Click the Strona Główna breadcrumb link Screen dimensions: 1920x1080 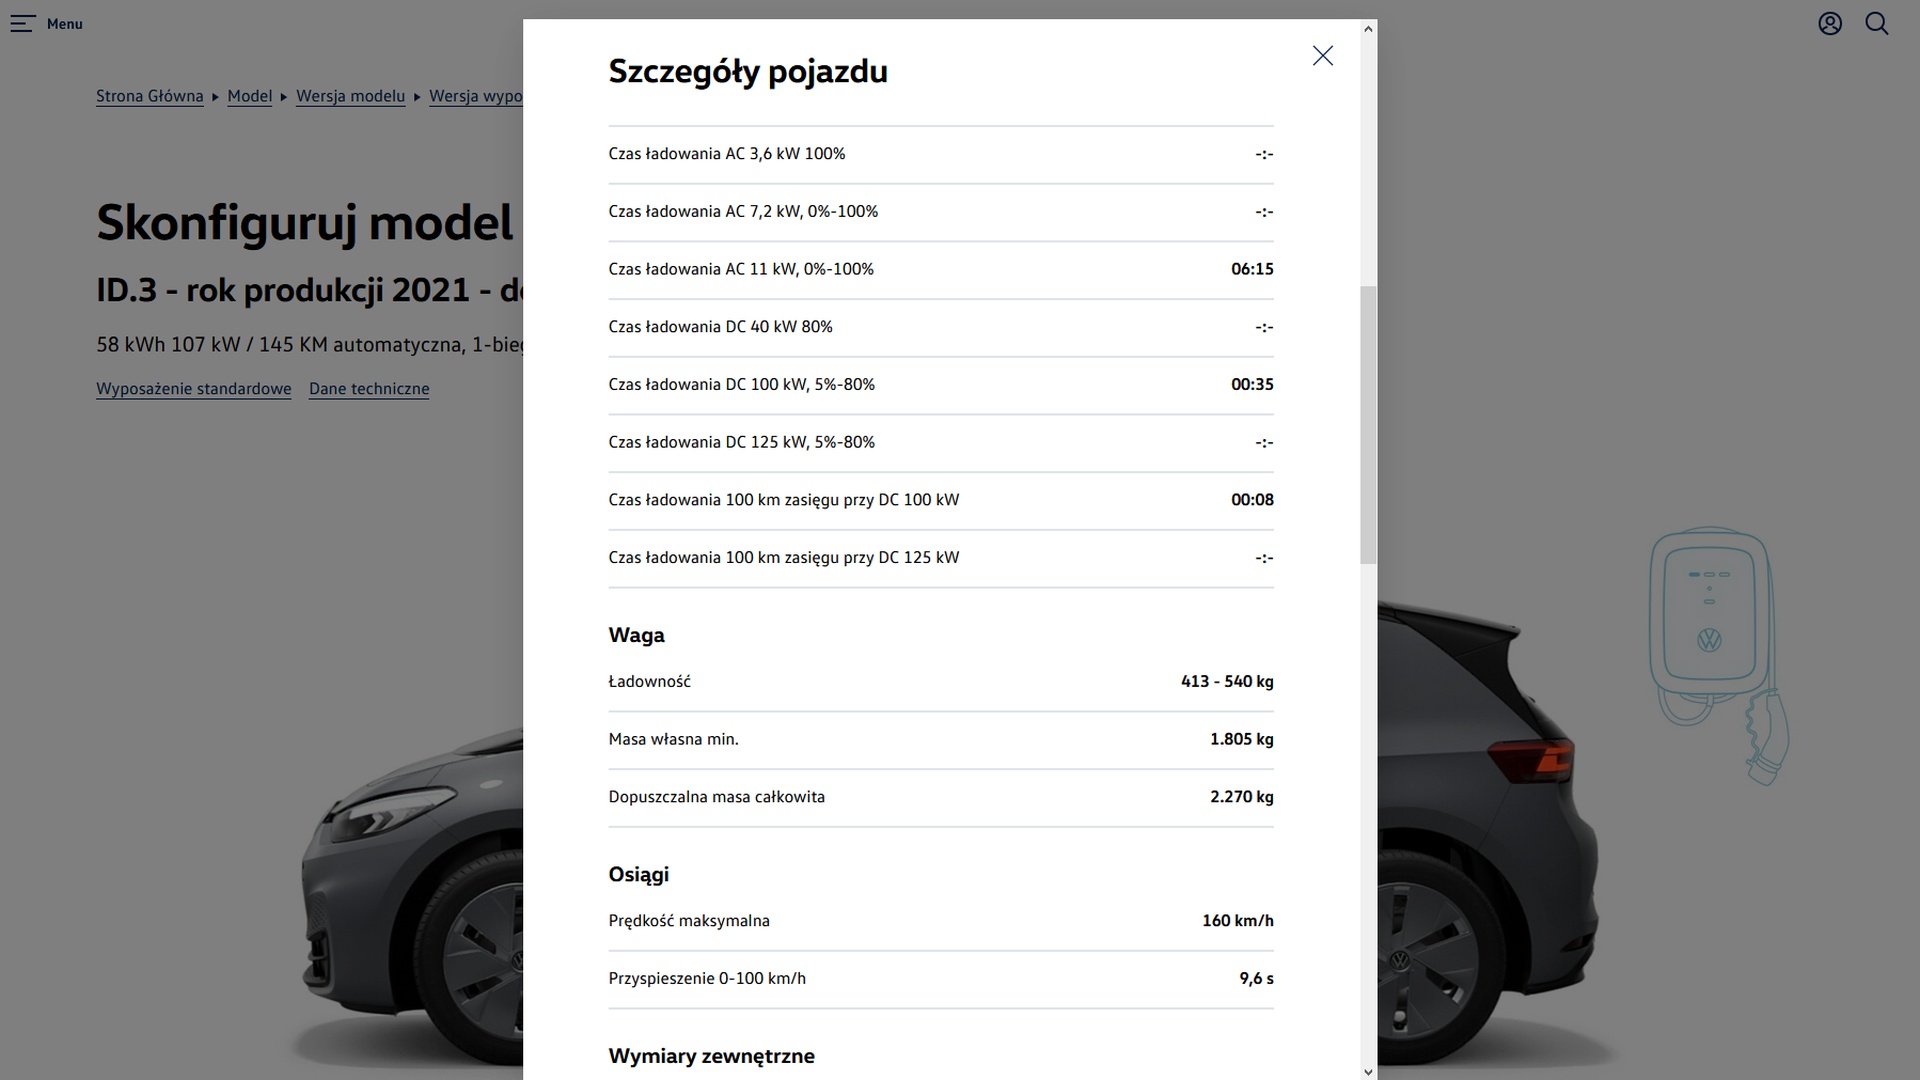coord(149,96)
